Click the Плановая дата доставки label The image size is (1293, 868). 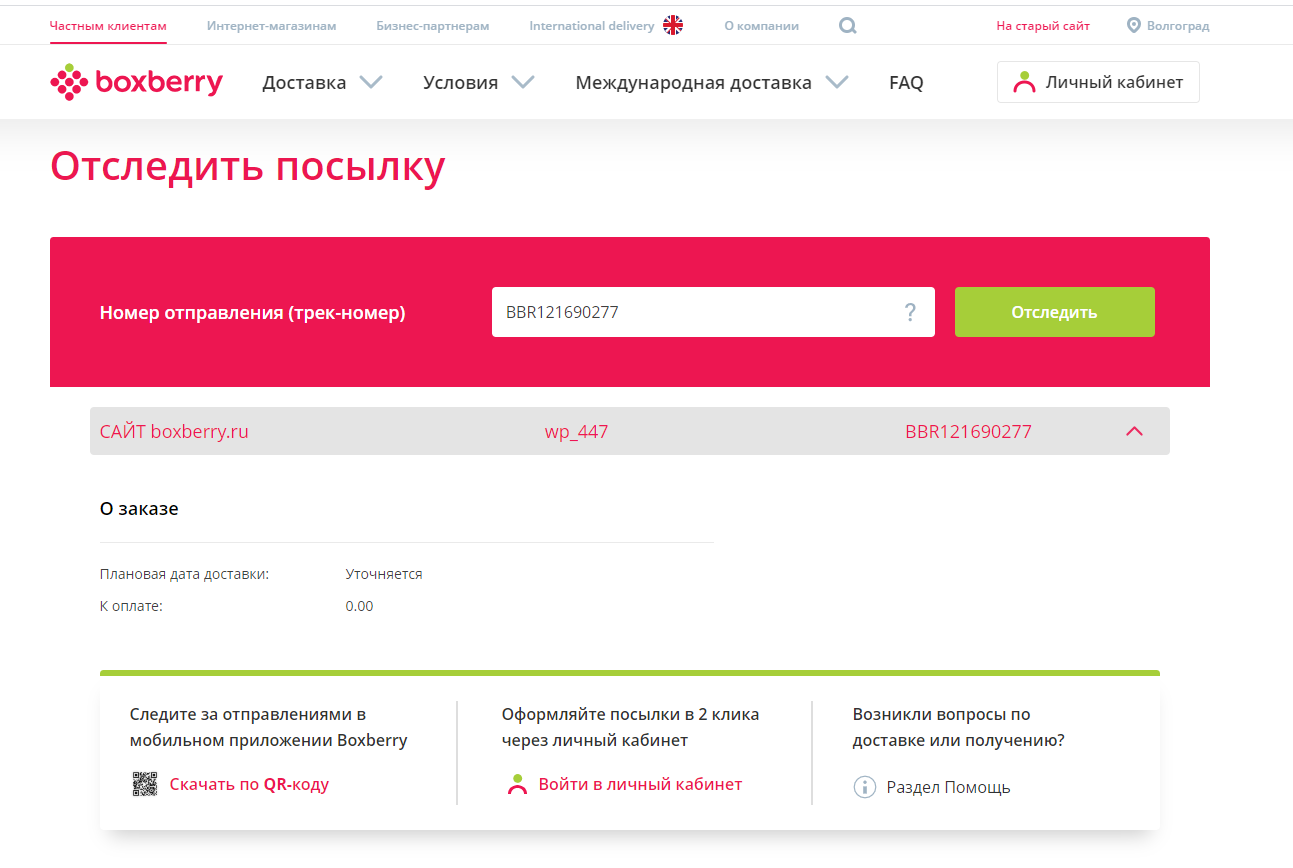click(x=184, y=574)
